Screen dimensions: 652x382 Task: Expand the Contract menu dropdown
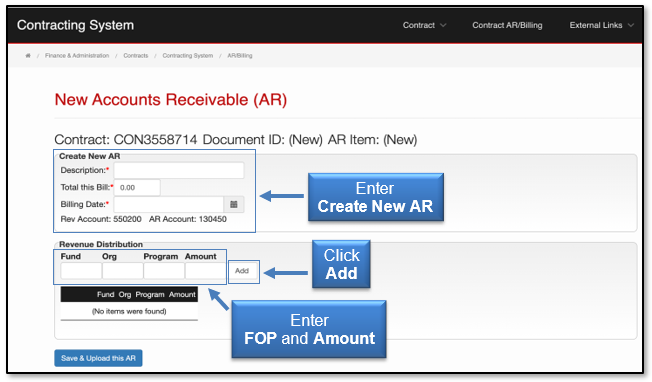click(424, 25)
